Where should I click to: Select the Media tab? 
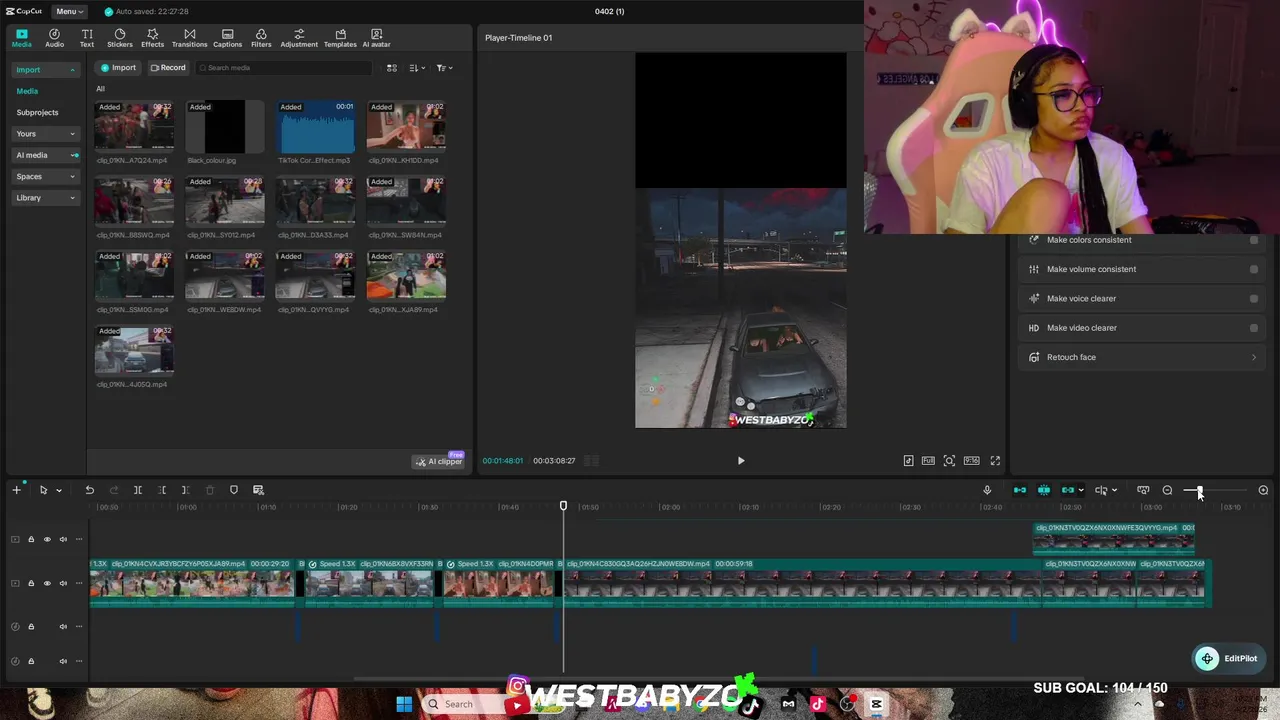pos(21,38)
